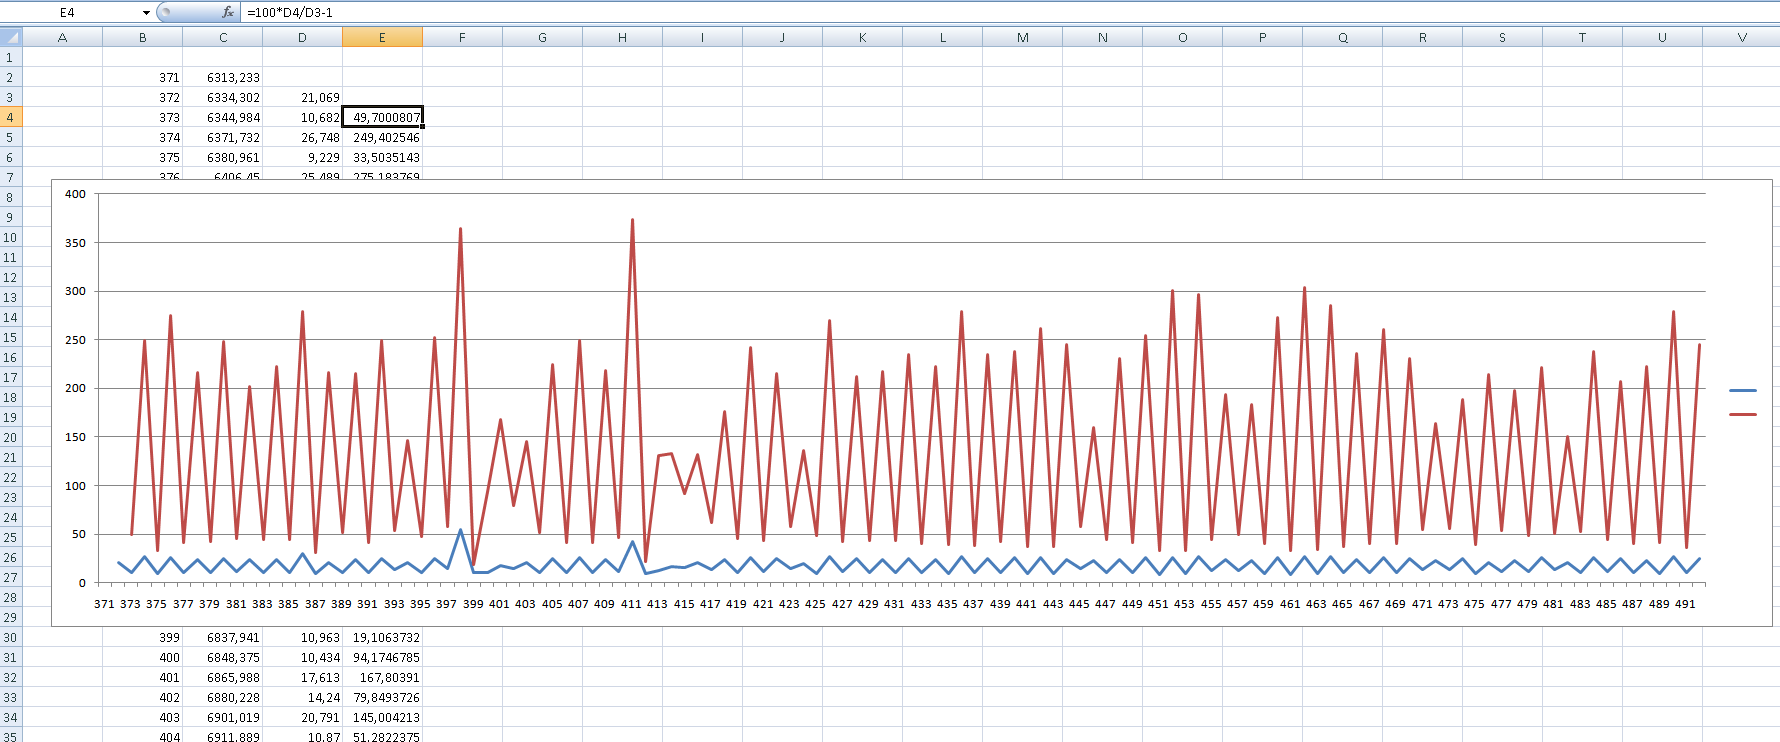Click the horizontal axis label 371
Image resolution: width=1780 pixels, height=742 pixels.
click(104, 604)
